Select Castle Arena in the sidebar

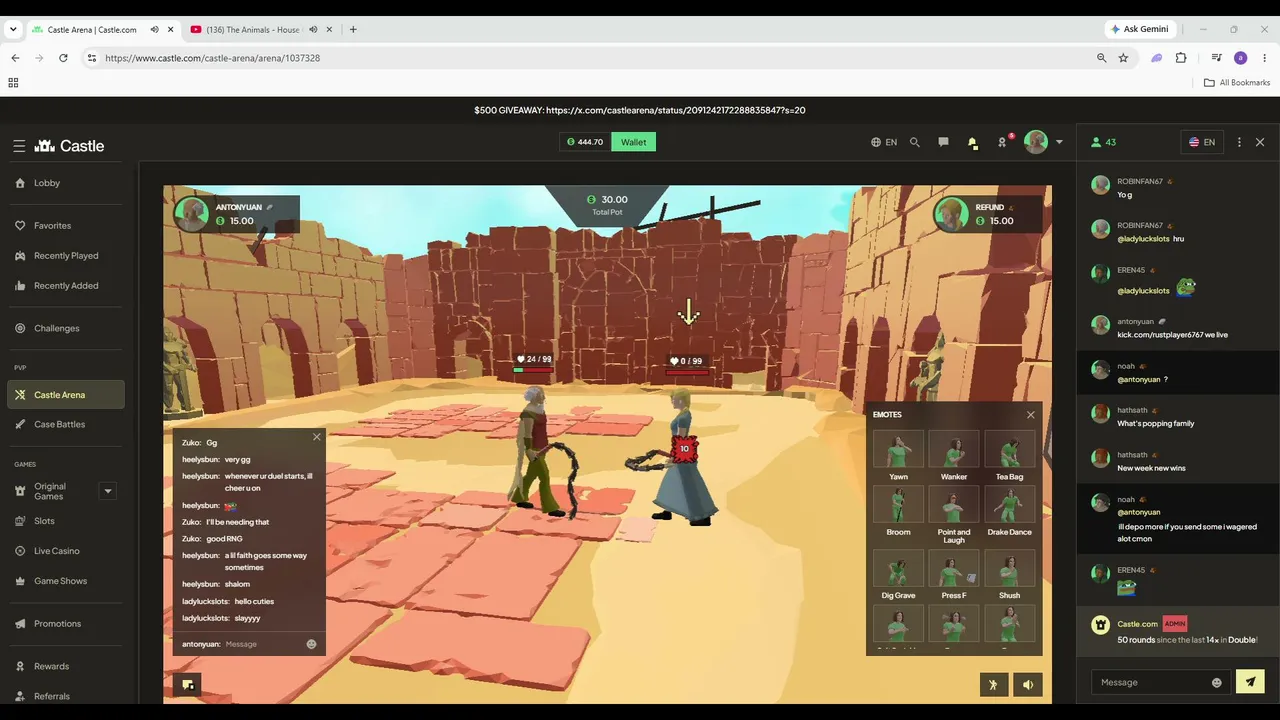click(x=66, y=395)
